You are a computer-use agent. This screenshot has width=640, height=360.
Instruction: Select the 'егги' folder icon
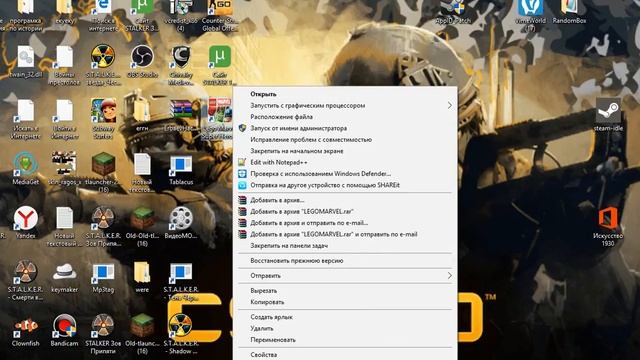tap(142, 110)
